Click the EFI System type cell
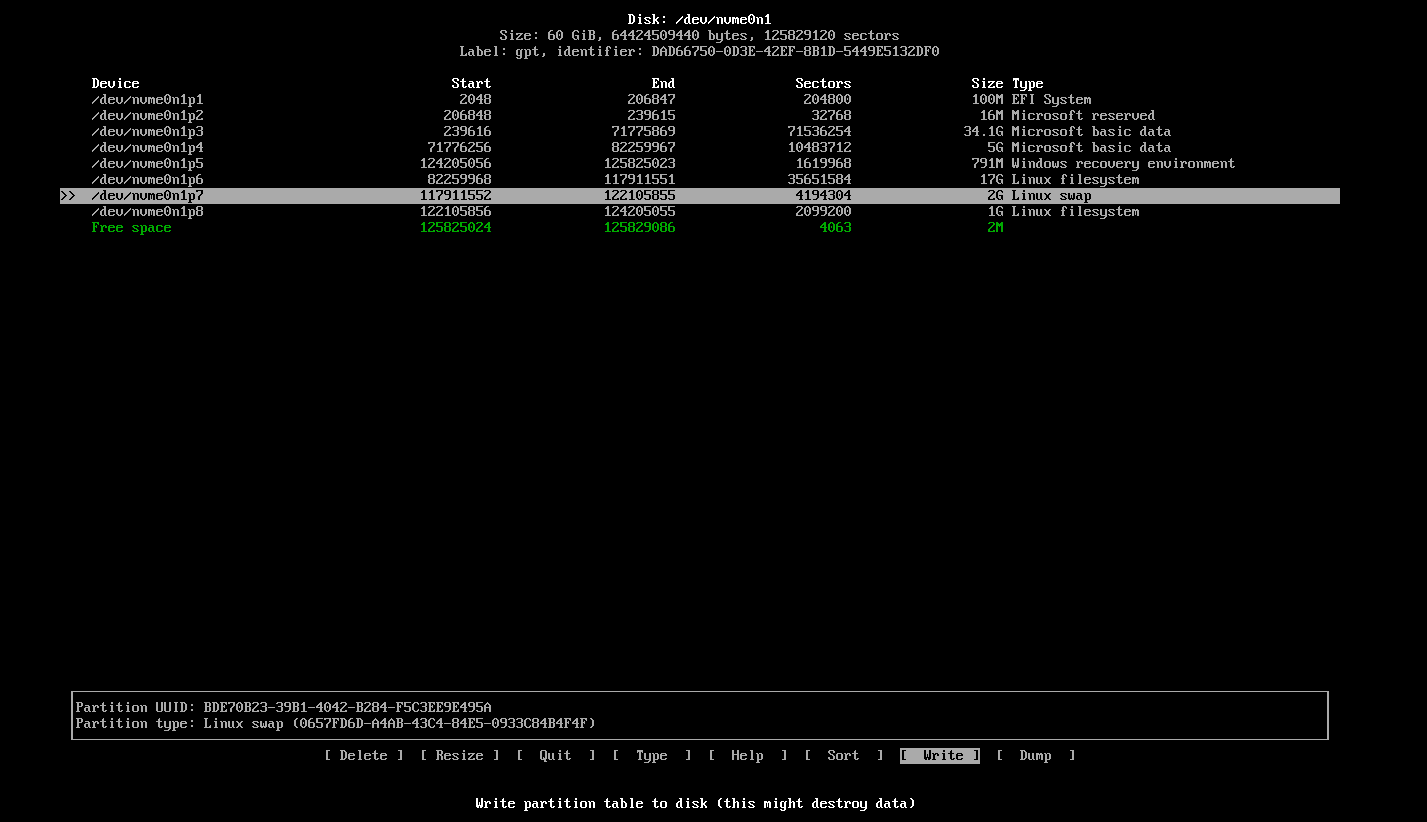The width and height of the screenshot is (1427, 822). pyautogui.click(x=1052, y=100)
